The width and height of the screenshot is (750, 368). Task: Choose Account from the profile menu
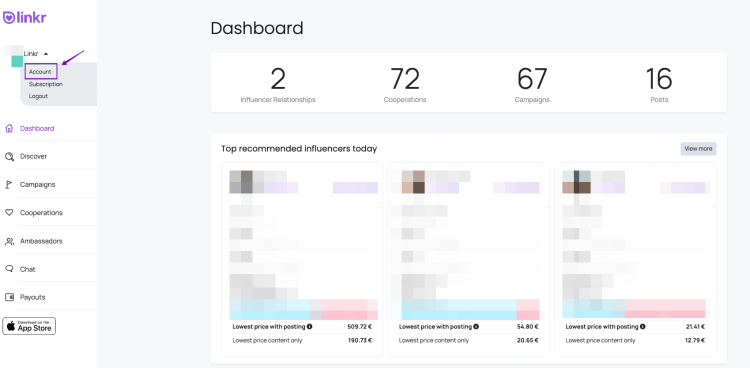click(x=40, y=72)
